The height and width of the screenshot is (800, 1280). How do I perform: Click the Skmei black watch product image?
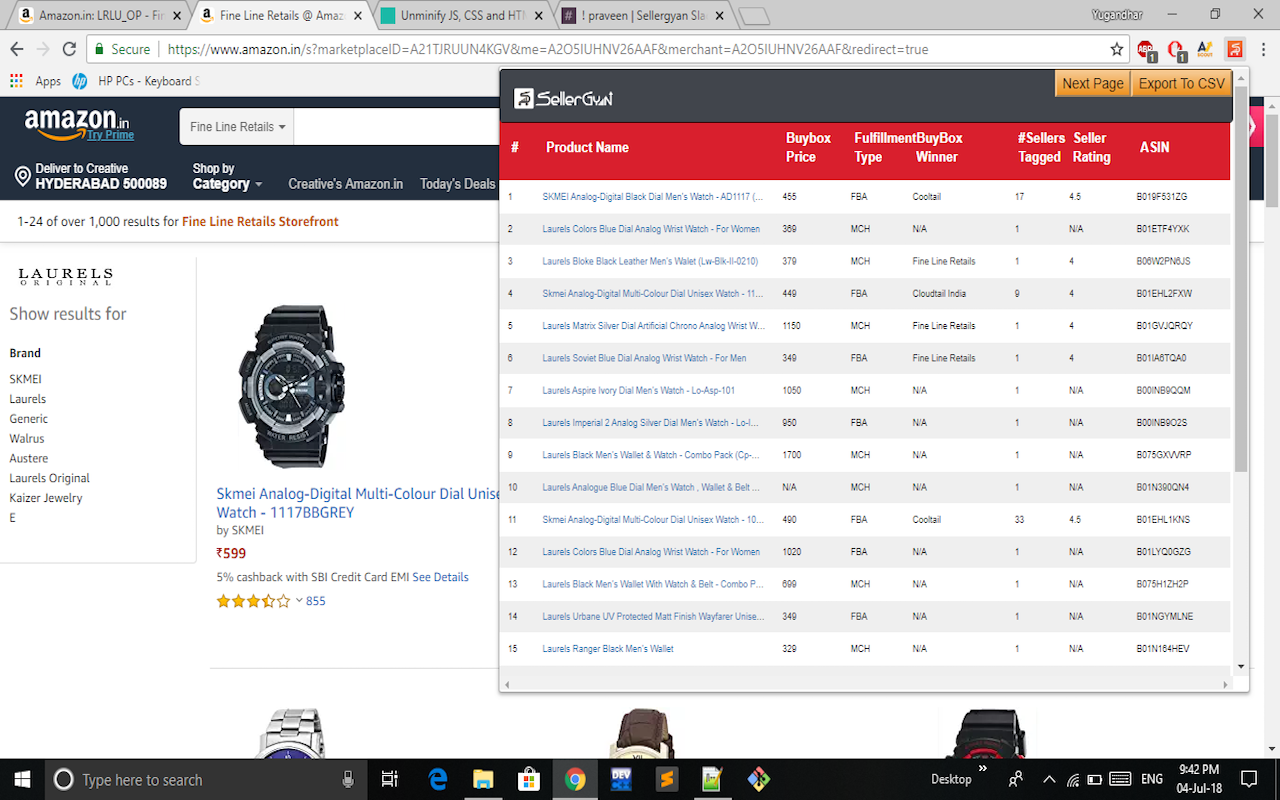[x=290, y=388]
